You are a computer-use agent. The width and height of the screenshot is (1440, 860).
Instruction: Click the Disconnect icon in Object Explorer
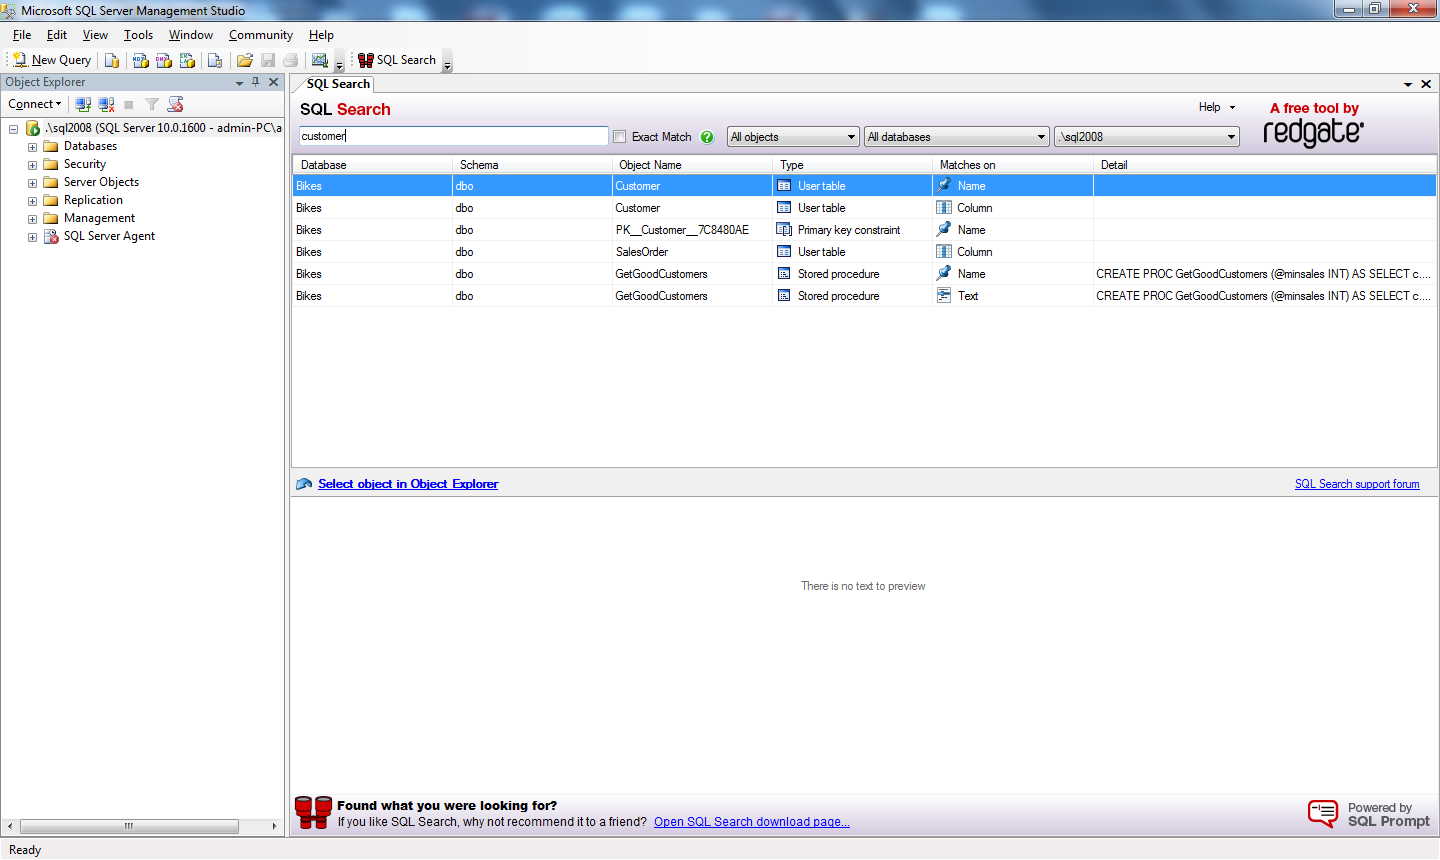(106, 104)
